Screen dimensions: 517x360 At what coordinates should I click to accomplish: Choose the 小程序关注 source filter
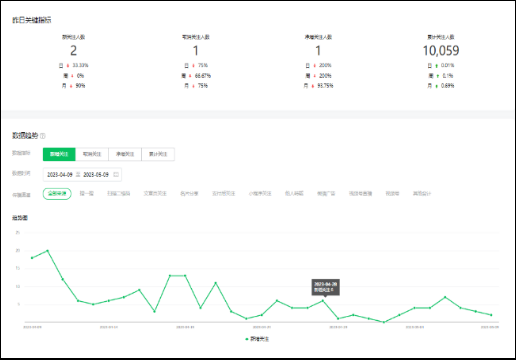pos(260,193)
